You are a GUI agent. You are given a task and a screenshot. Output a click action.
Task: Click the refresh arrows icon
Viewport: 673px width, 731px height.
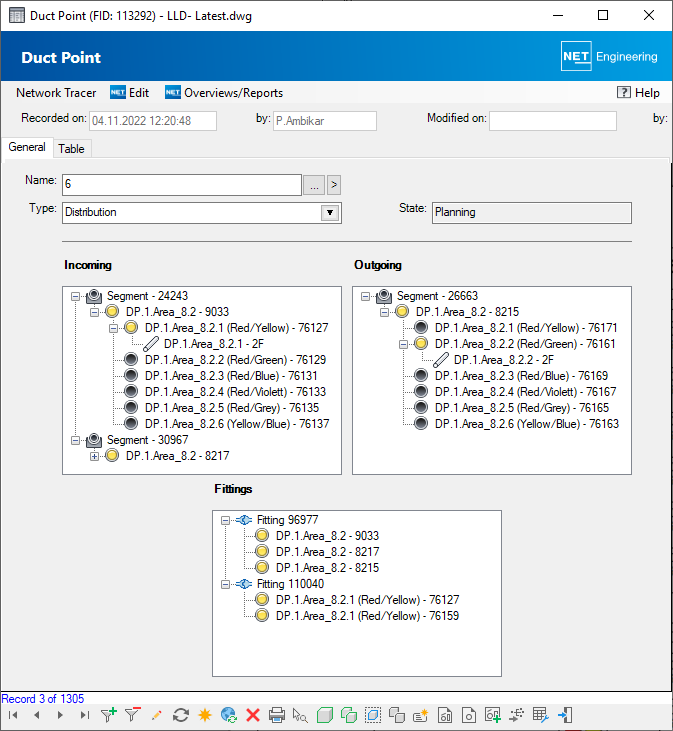[x=181, y=715]
